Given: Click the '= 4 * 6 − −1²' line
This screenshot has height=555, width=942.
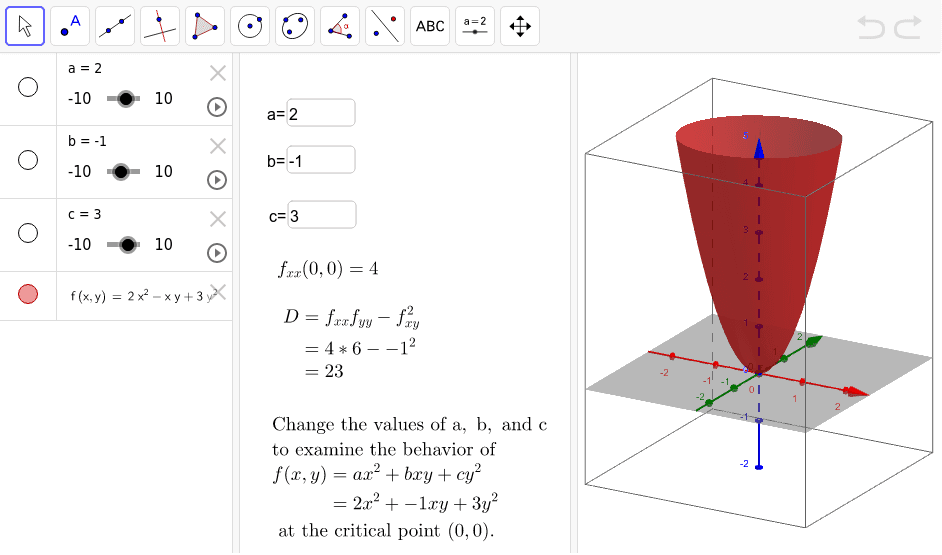Looking at the screenshot, I should click(x=360, y=348).
